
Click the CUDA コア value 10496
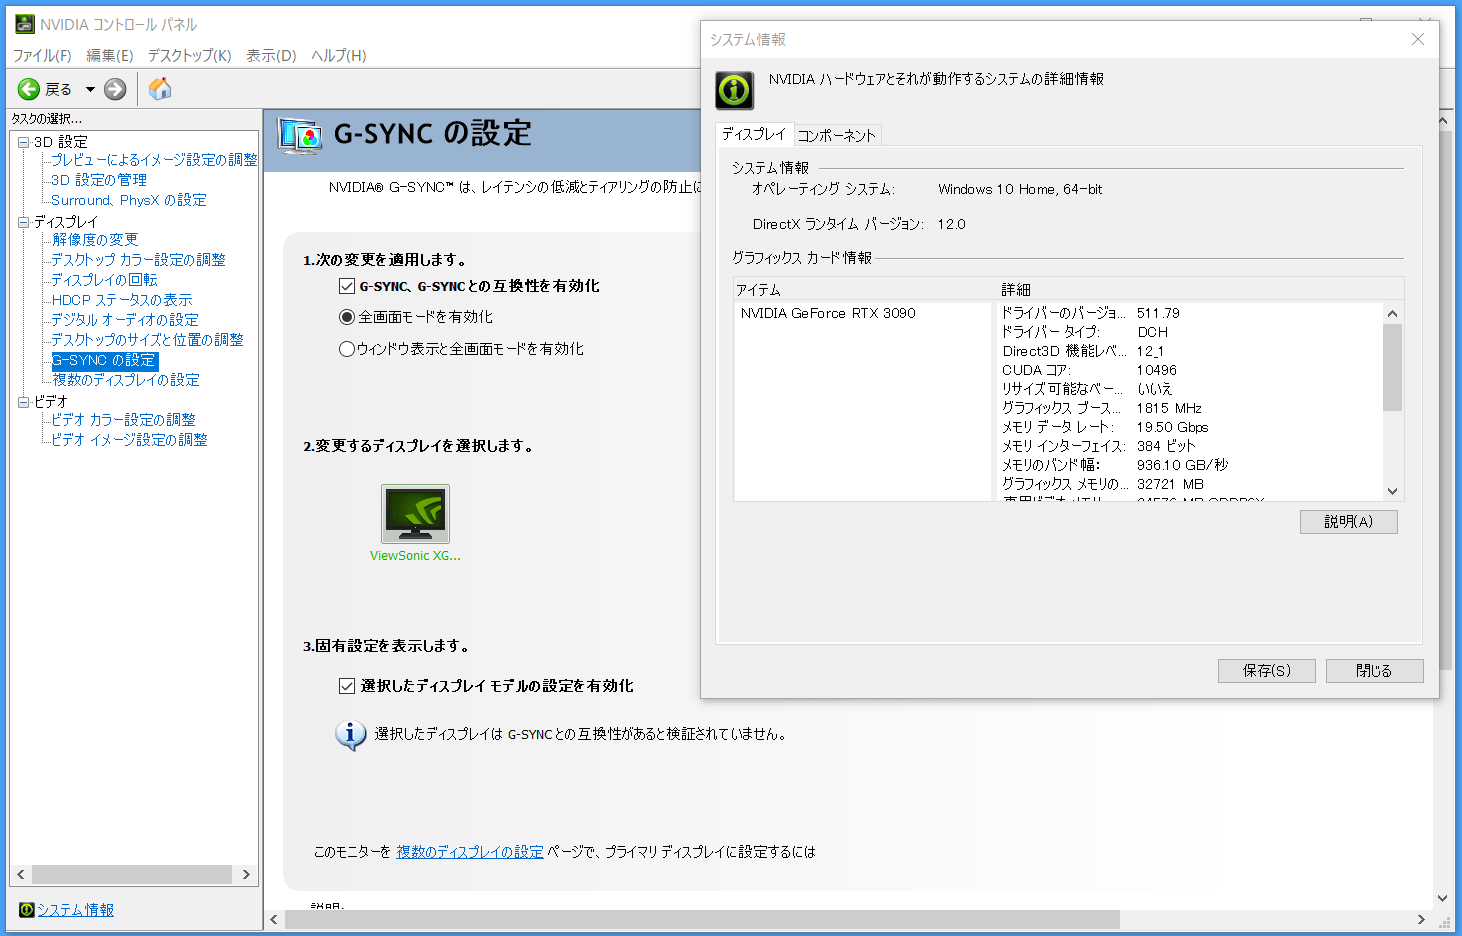(x=1157, y=370)
